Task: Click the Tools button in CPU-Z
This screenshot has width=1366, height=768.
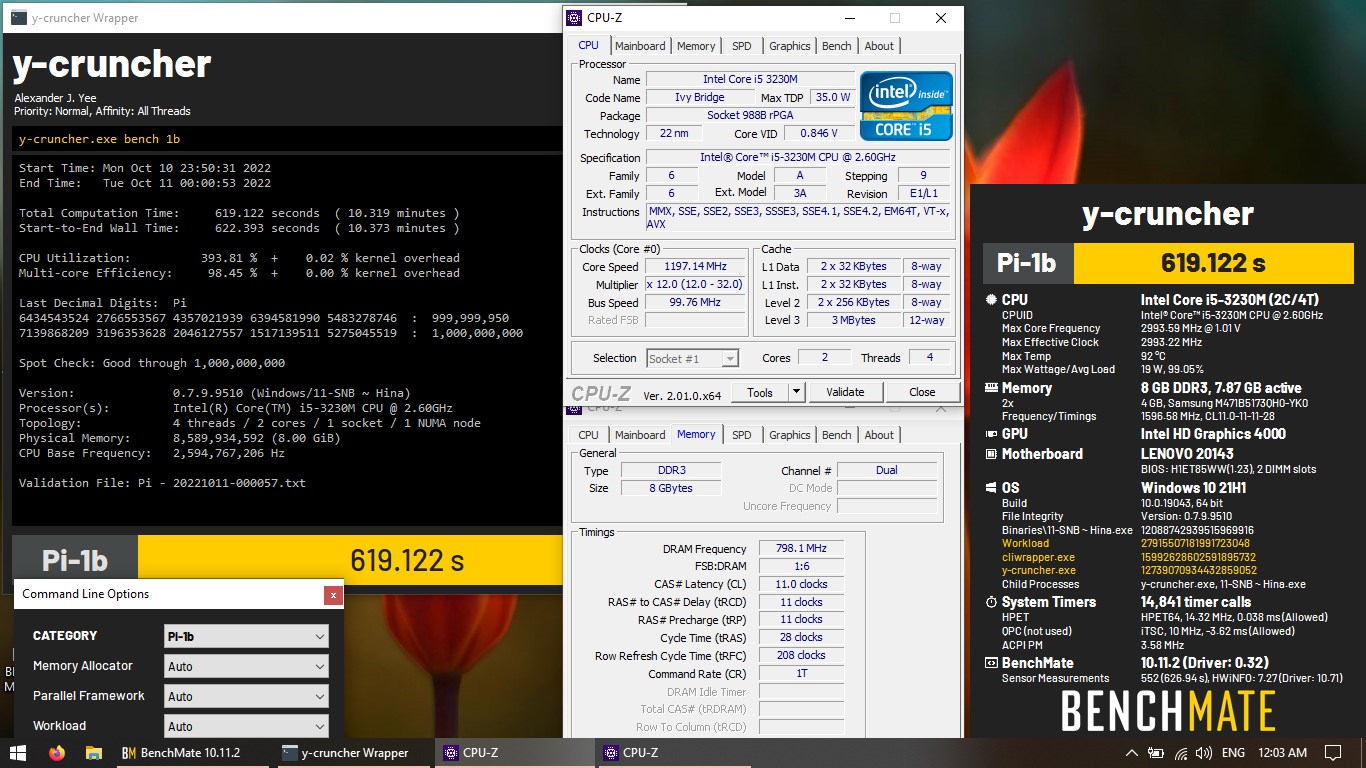Action: (x=760, y=392)
